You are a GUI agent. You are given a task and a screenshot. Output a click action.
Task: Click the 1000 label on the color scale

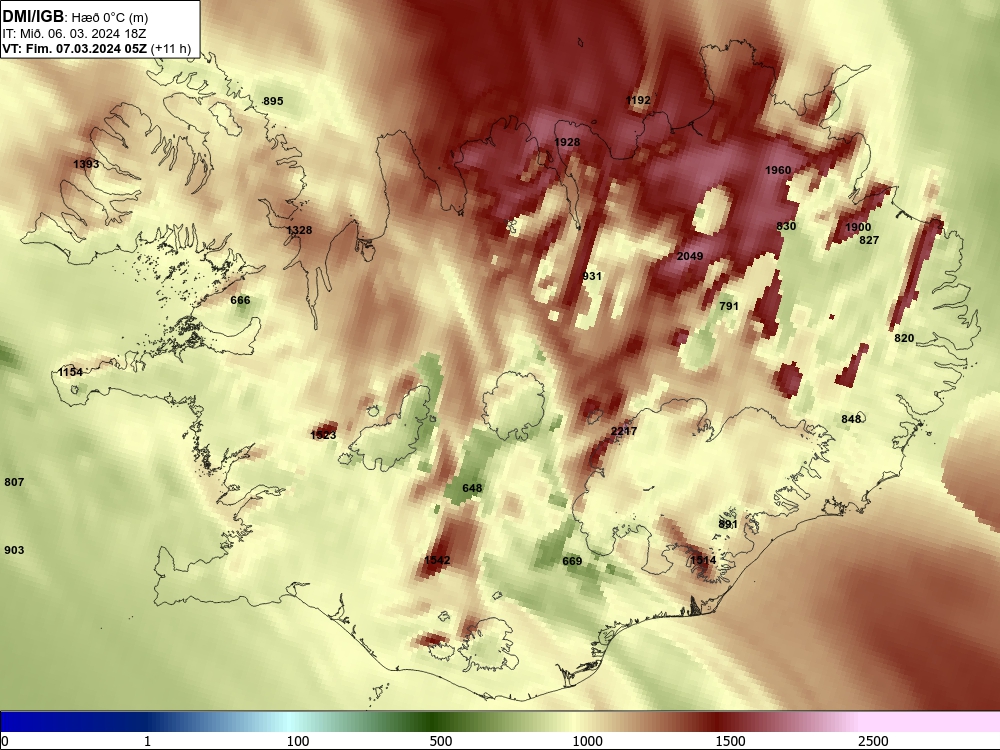[587, 741]
